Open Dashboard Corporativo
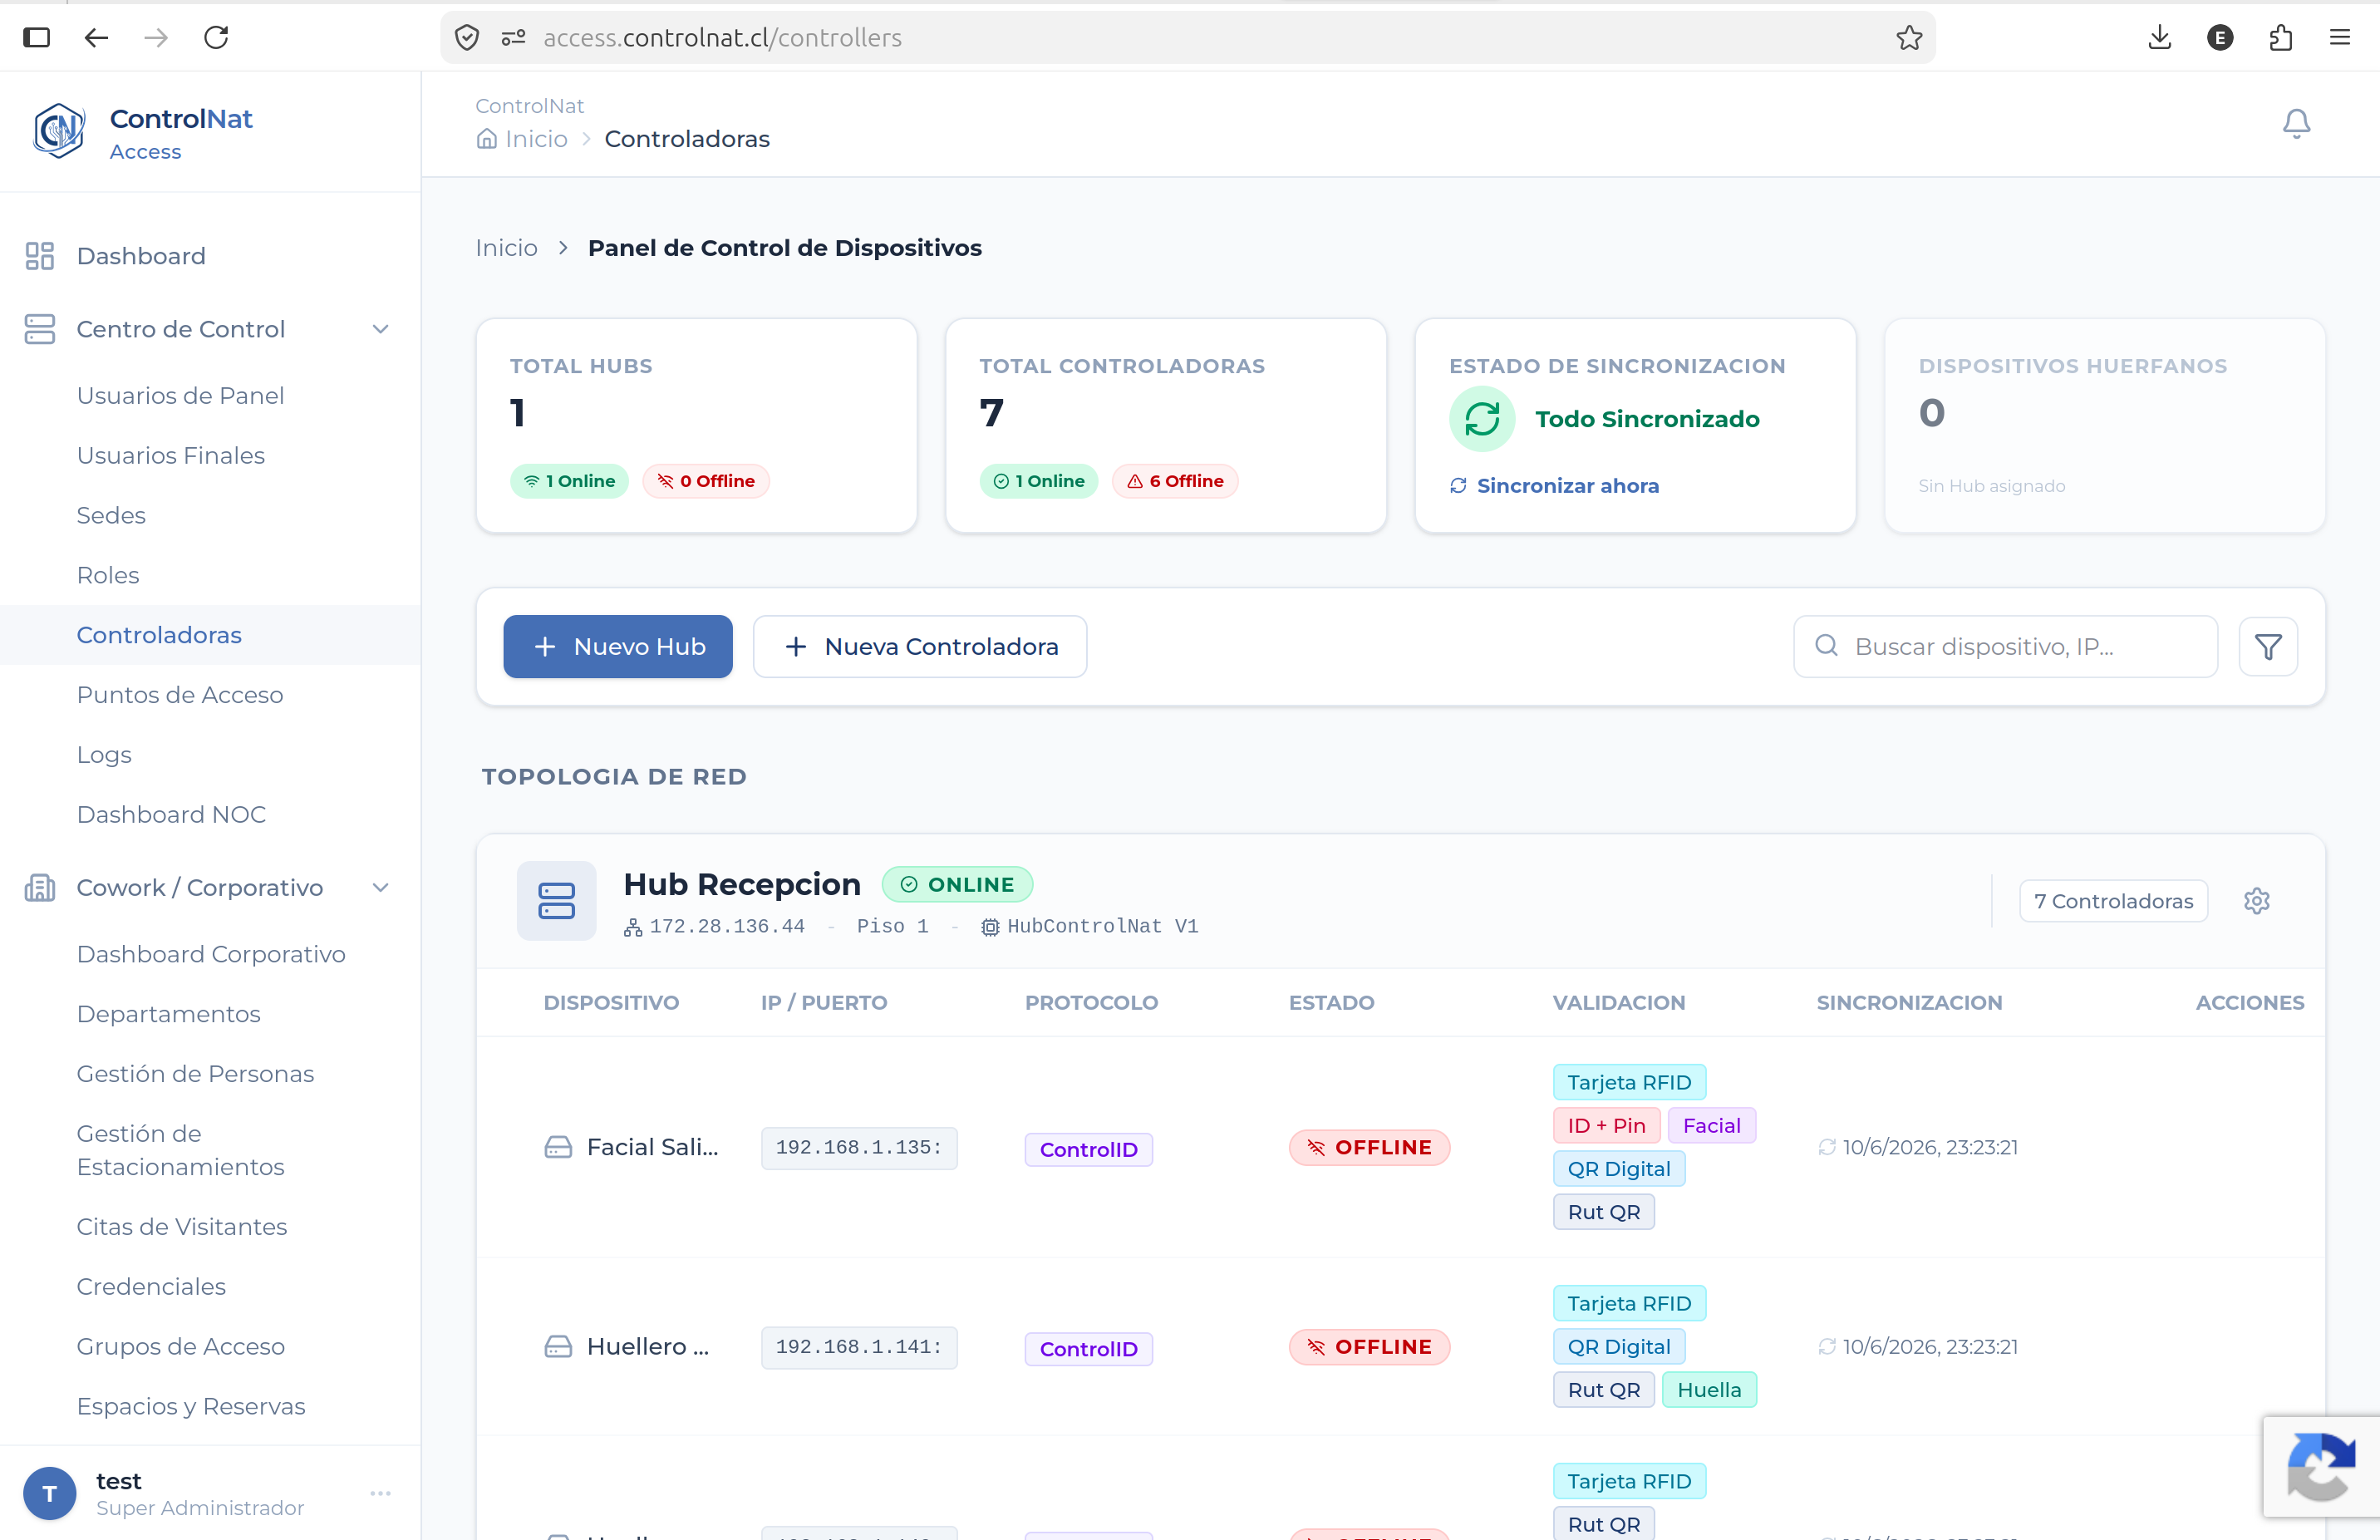Image resolution: width=2380 pixels, height=1540 pixels. (210, 955)
